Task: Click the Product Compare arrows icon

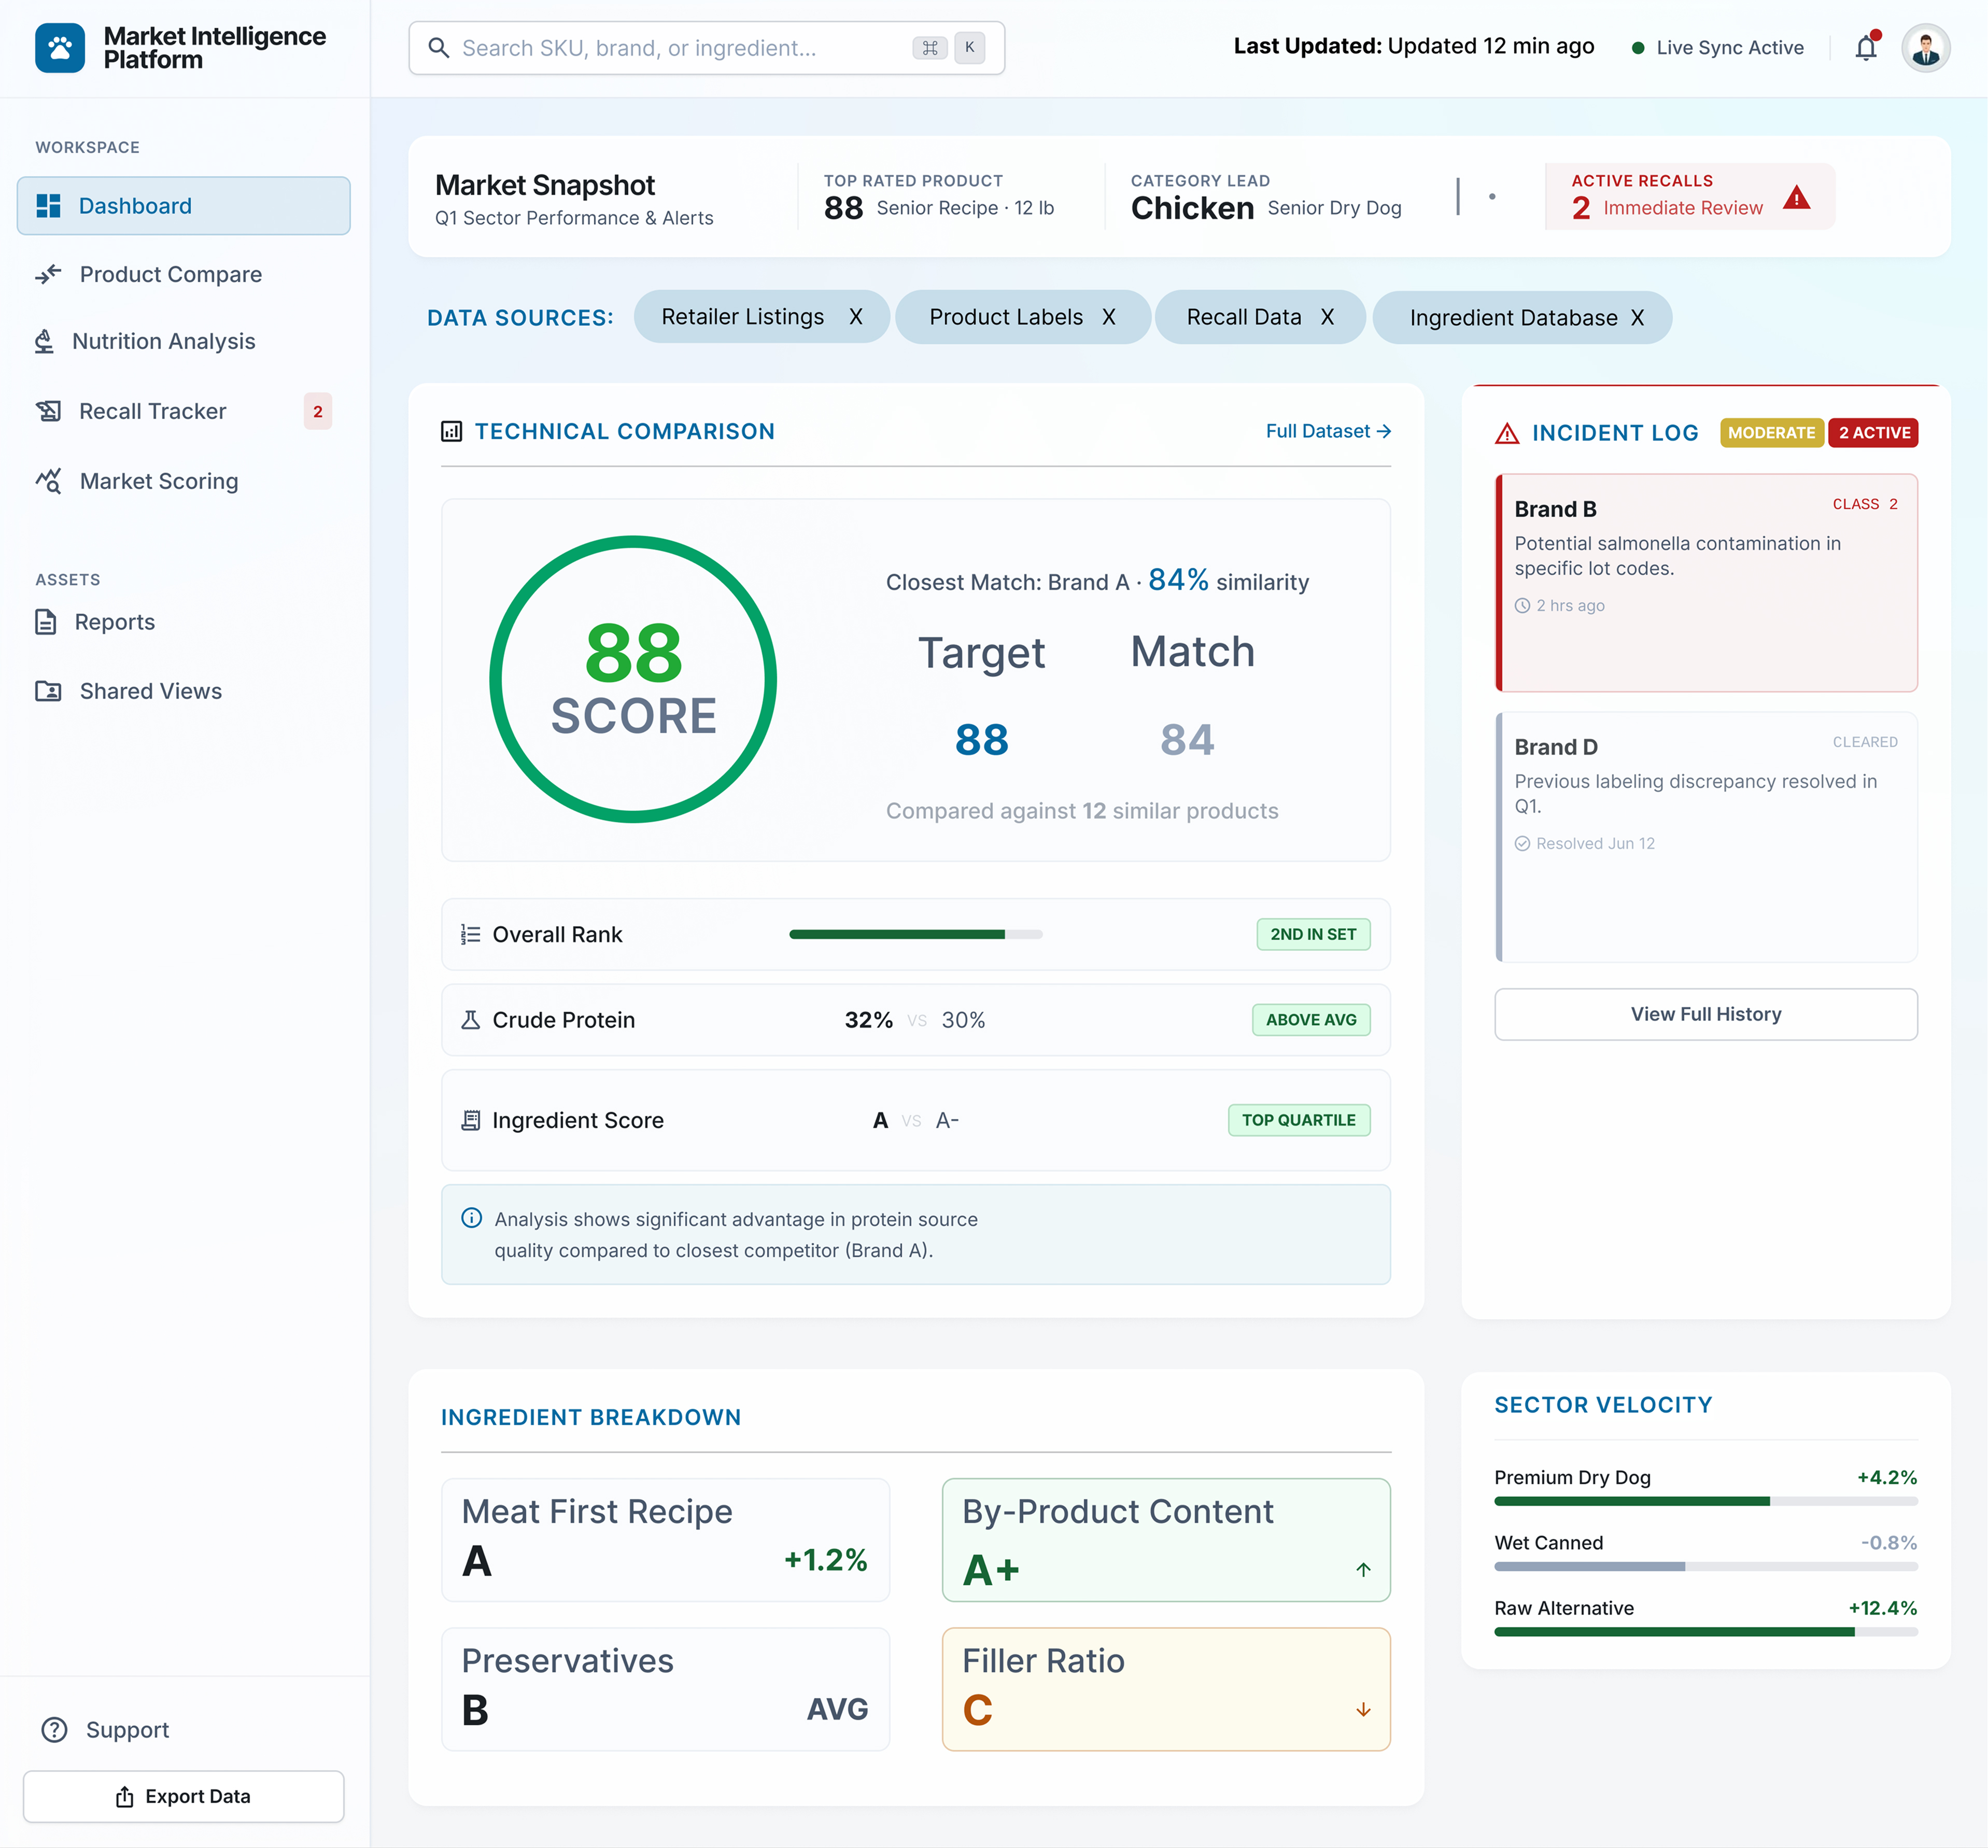Action: [48, 274]
